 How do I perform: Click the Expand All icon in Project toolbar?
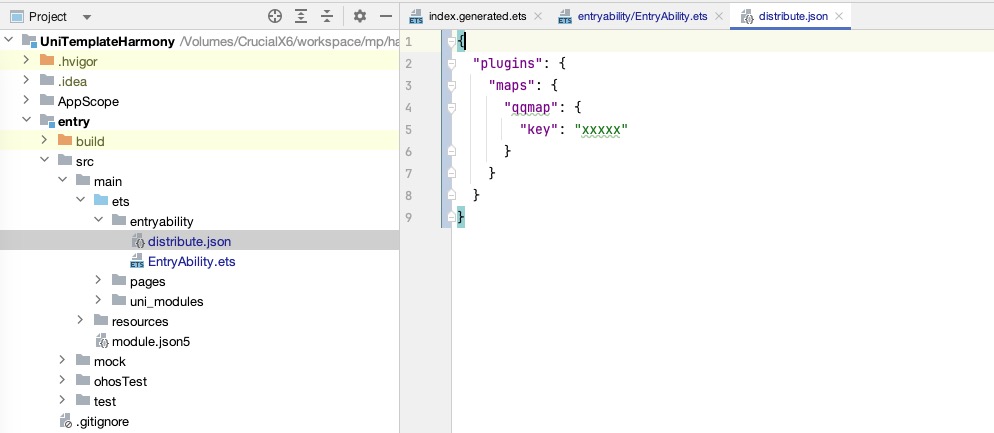click(x=301, y=17)
